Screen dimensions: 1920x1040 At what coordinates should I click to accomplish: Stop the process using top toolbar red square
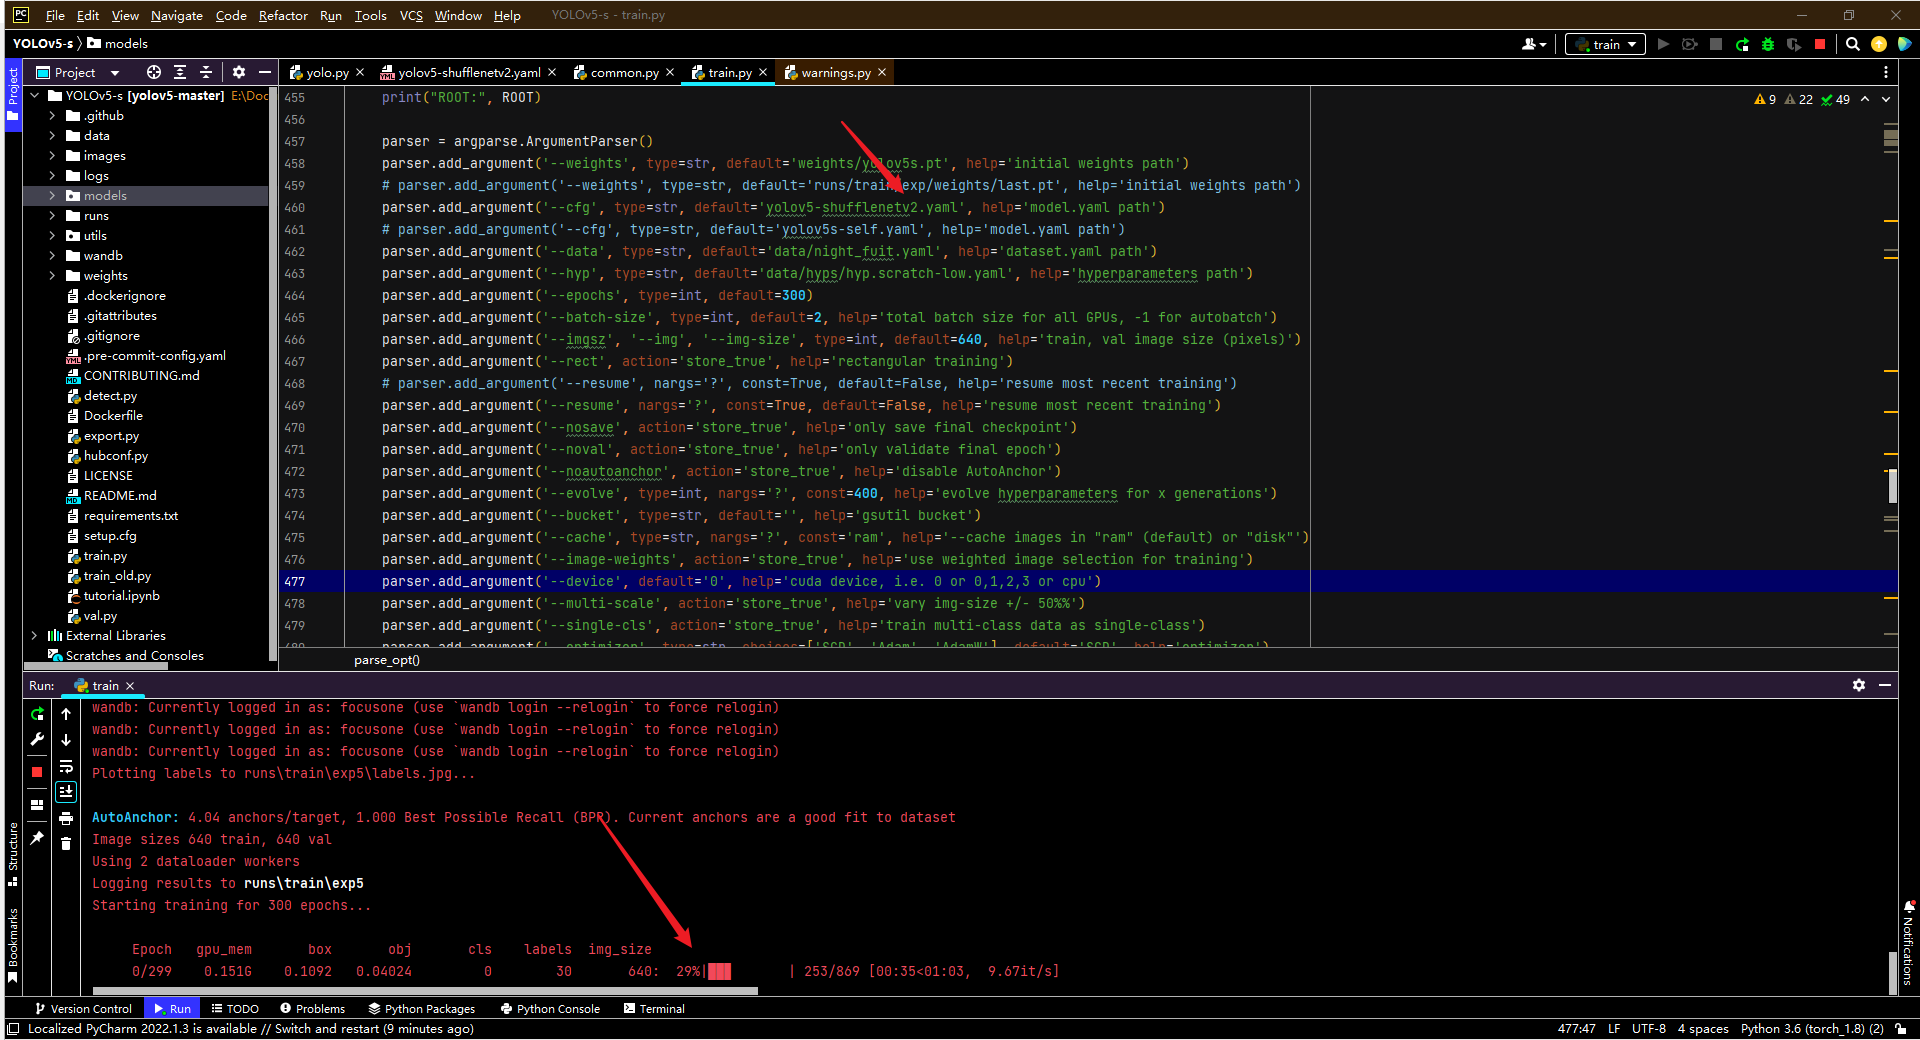tap(1820, 44)
